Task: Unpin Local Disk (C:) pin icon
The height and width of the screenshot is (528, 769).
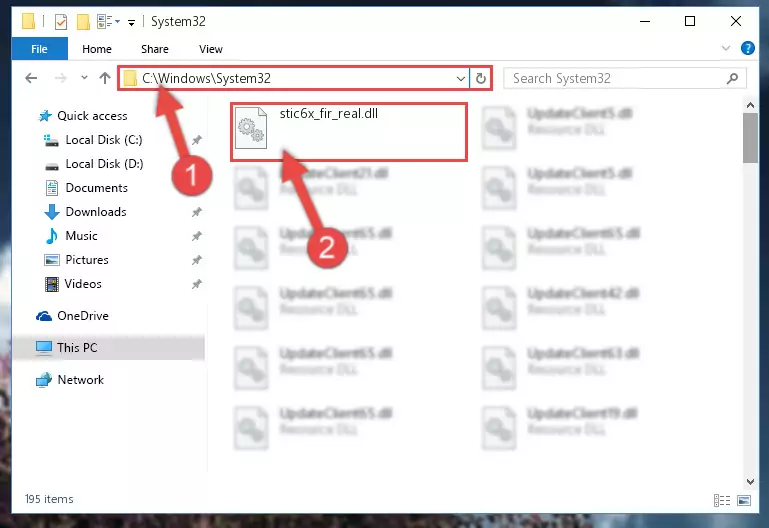Action: pos(197,140)
